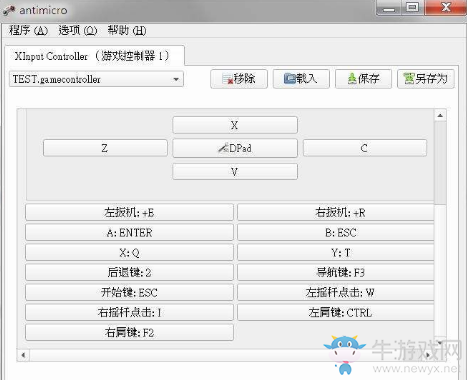Click the horizontal scrollbar left arrow
Image resolution: width=467 pixels, height=380 pixels.
pyautogui.click(x=23, y=355)
